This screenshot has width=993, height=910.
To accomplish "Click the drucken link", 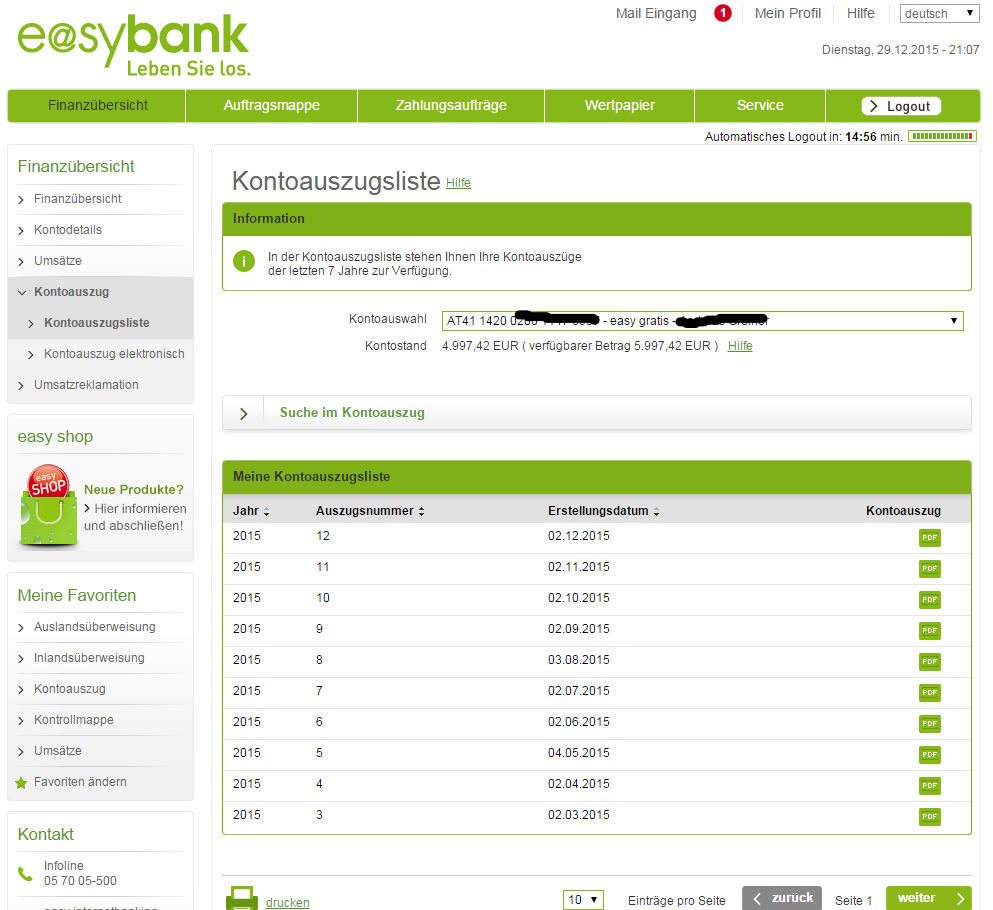I will tap(288, 902).
